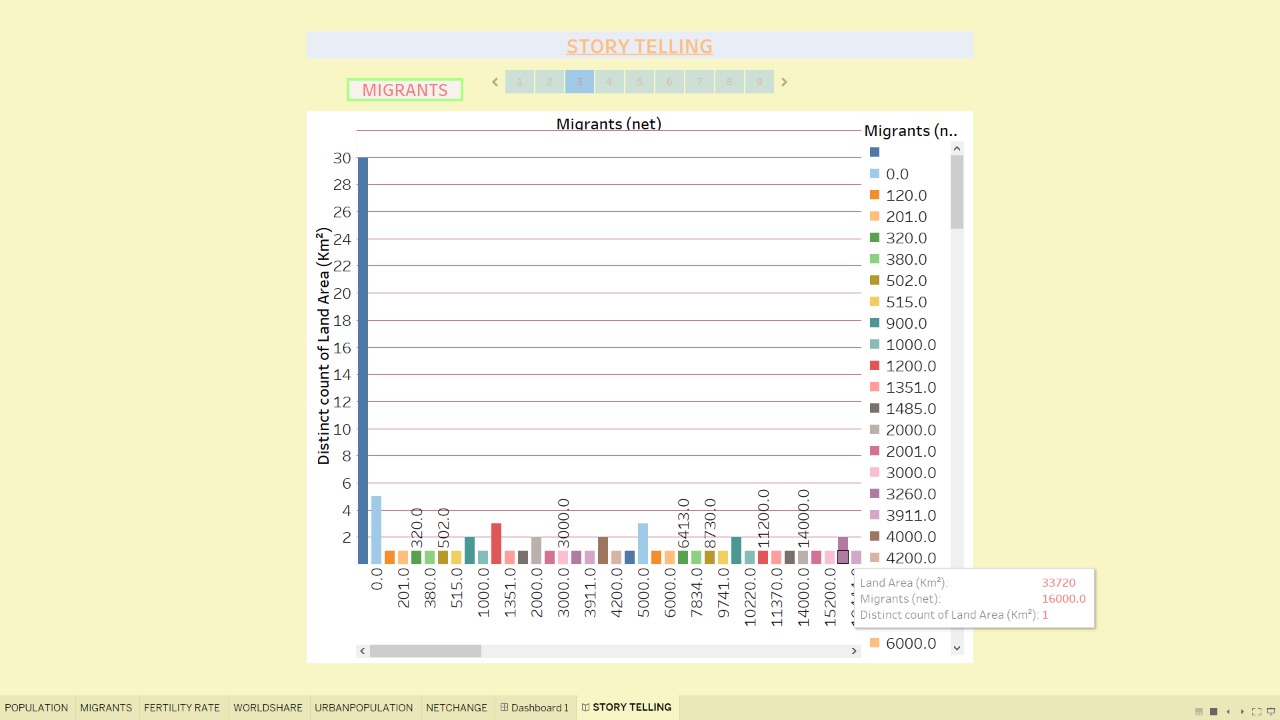This screenshot has width=1280, height=720.
Task: Switch to WORLDSHARE sheet tab
Action: (x=268, y=707)
